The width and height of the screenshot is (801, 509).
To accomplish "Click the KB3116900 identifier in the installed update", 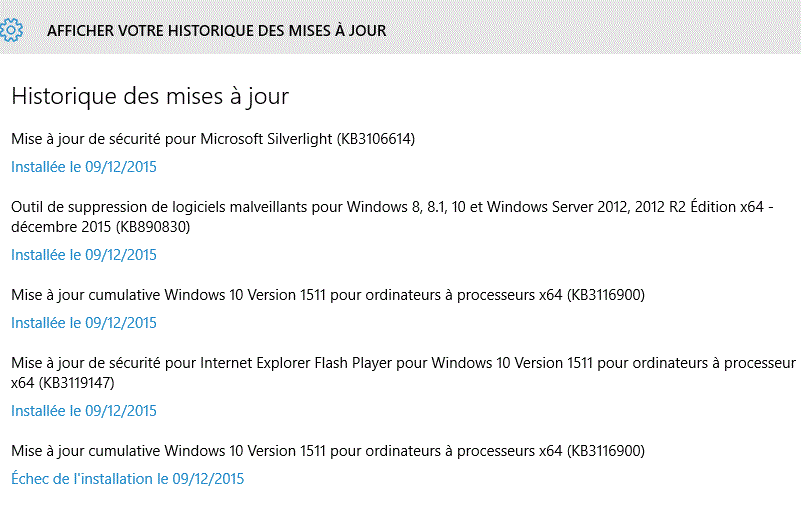I will coord(606,295).
